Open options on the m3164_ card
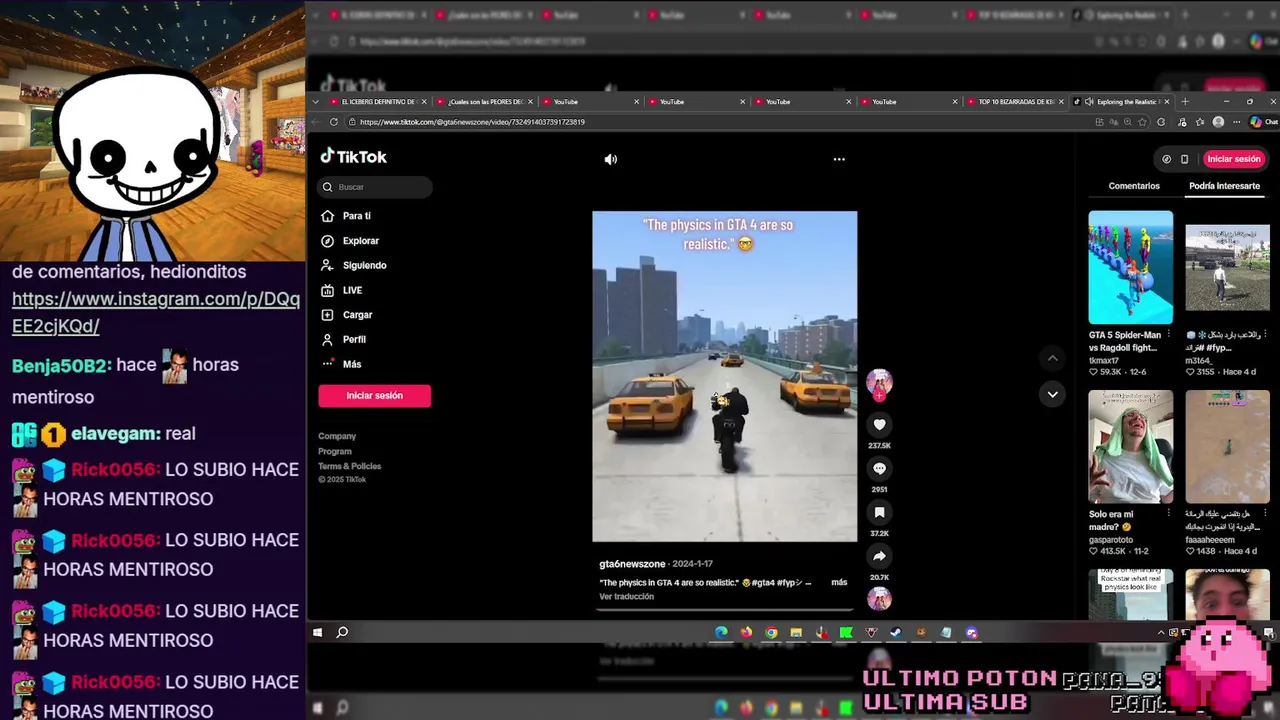1280x720 pixels. coord(1265,334)
